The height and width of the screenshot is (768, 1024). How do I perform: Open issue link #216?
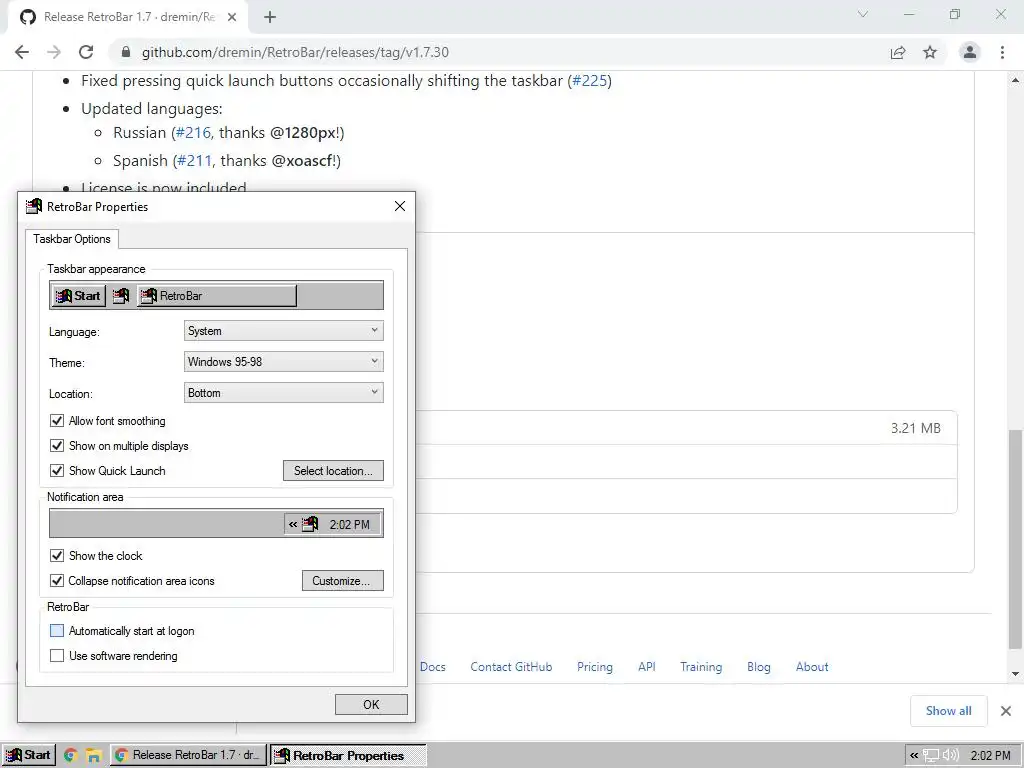tap(193, 133)
